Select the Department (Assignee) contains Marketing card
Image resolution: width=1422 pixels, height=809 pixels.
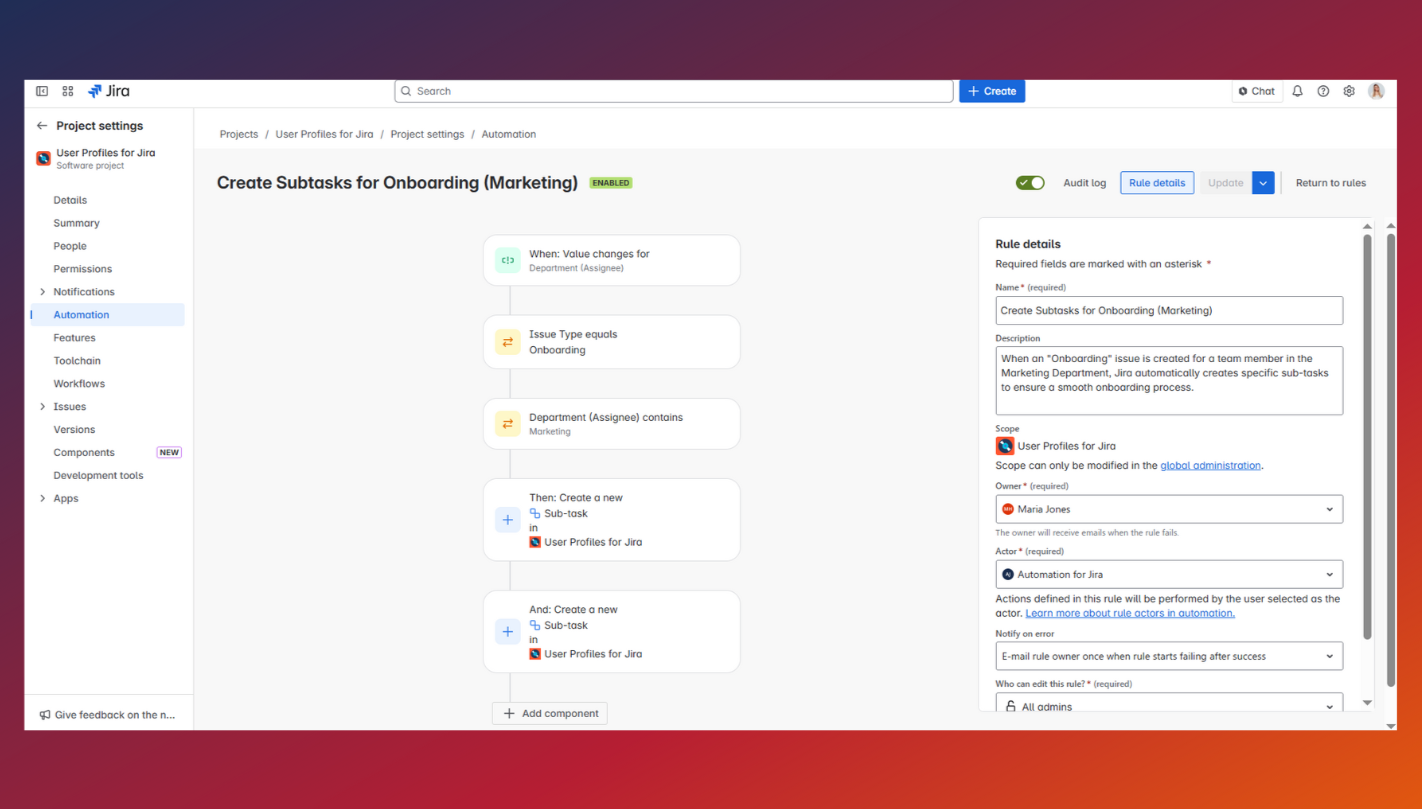(612, 424)
